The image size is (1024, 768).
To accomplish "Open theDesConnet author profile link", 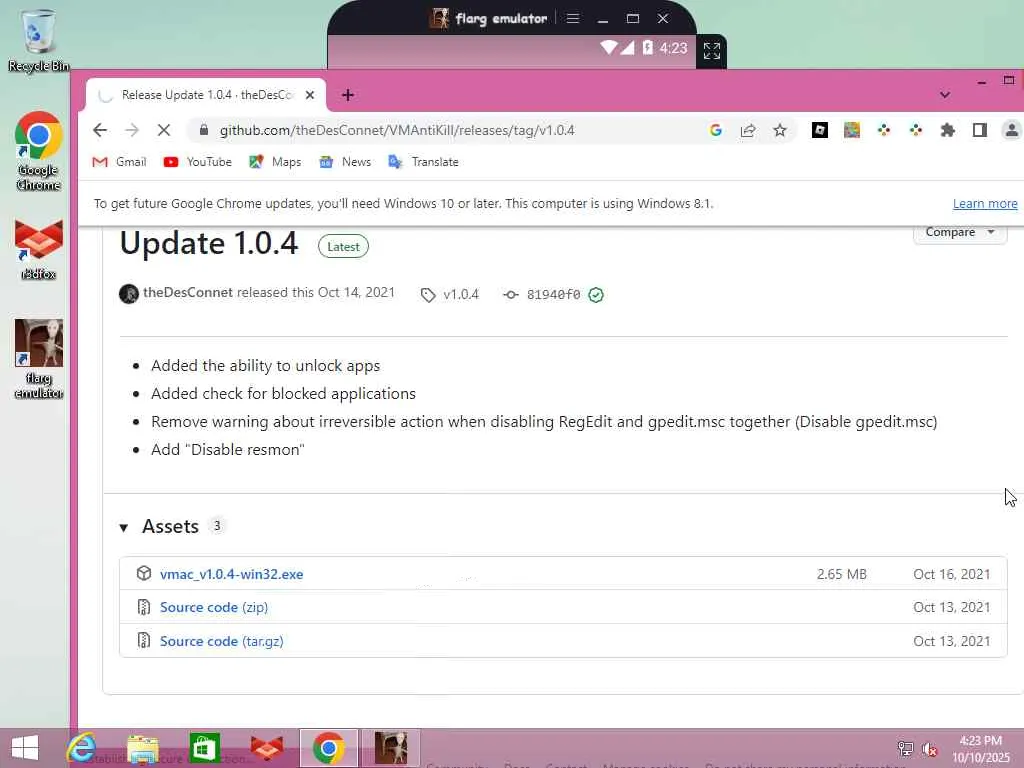I will (187, 292).
